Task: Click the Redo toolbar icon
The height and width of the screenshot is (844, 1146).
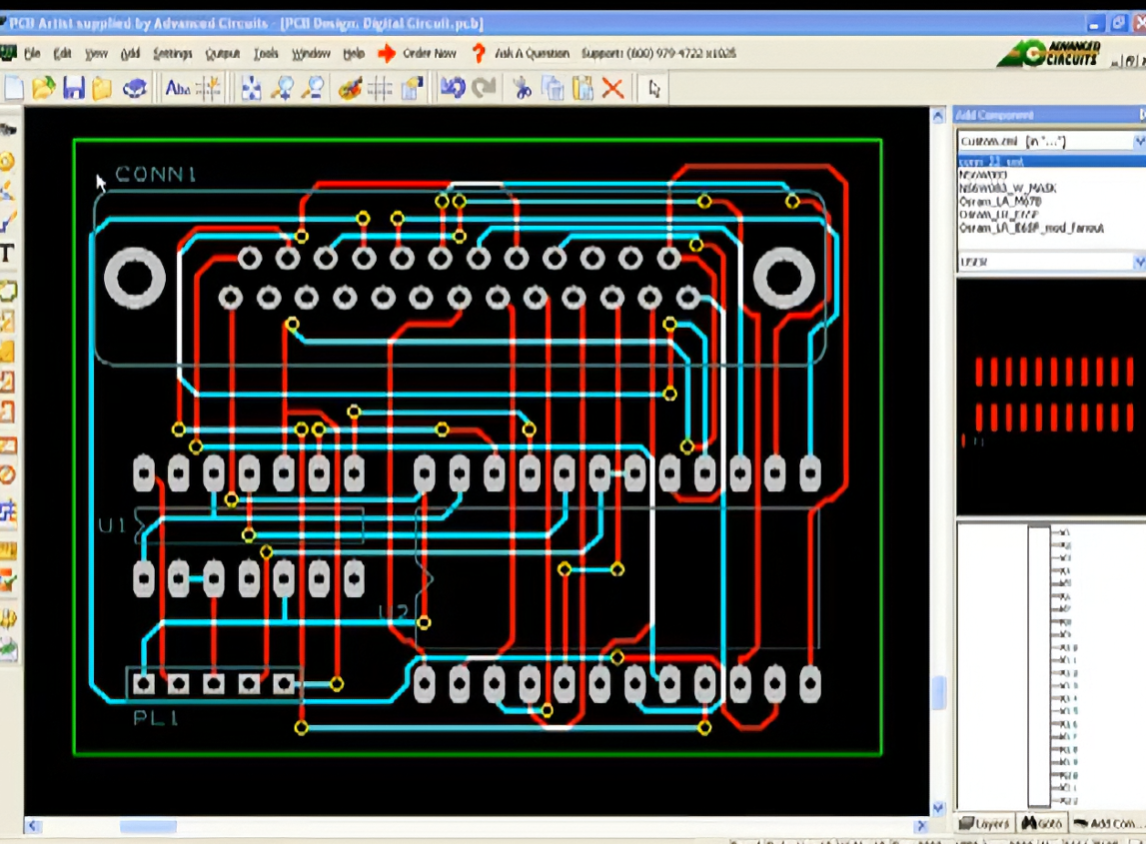Action: pyautogui.click(x=484, y=88)
